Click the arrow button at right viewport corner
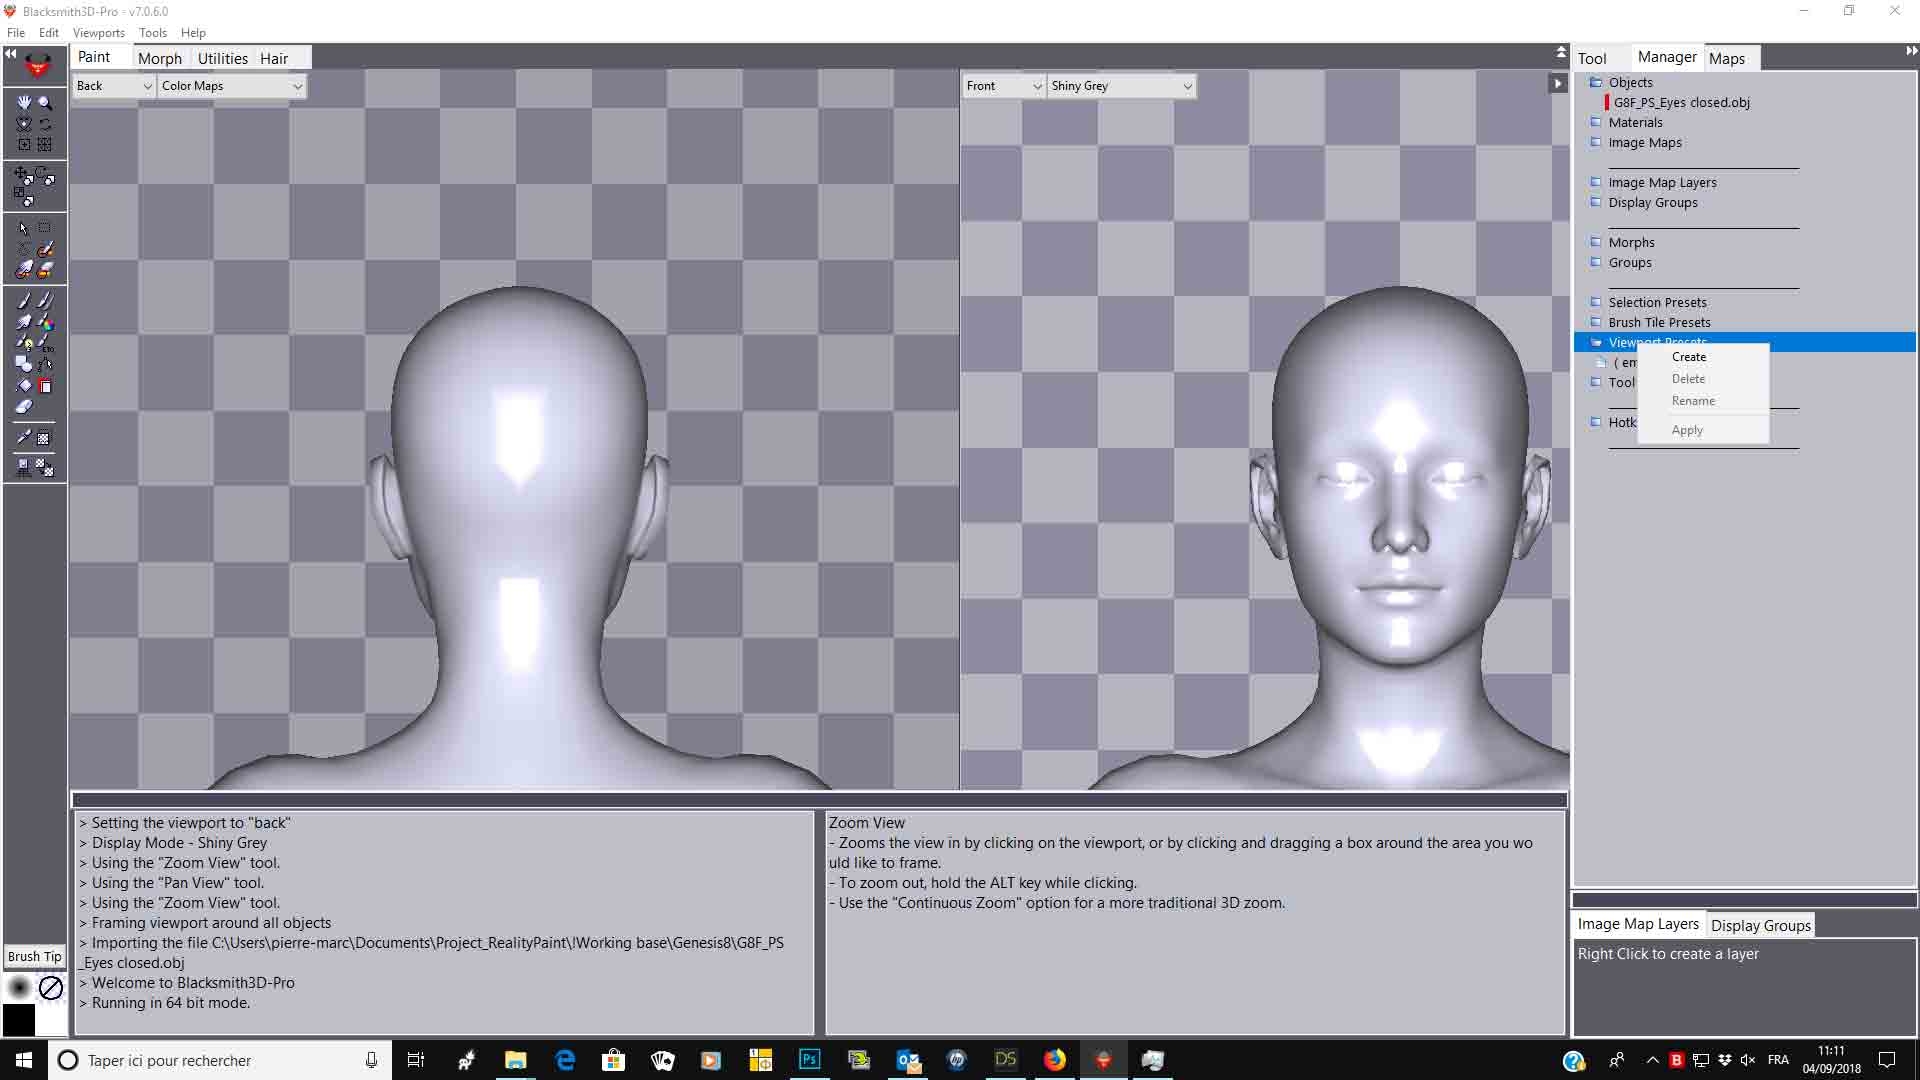Screen dimensions: 1920x1080 [1558, 84]
